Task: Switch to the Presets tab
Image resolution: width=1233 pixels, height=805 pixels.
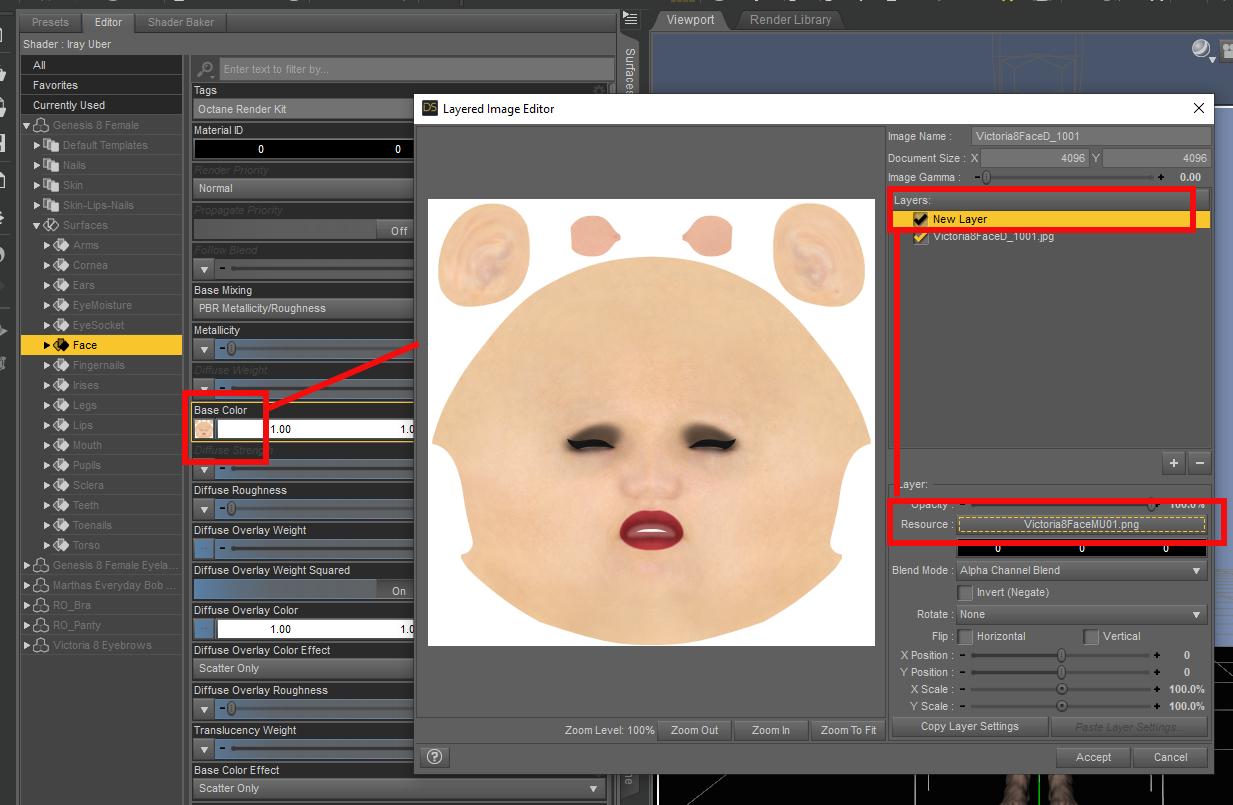Action: pos(50,22)
